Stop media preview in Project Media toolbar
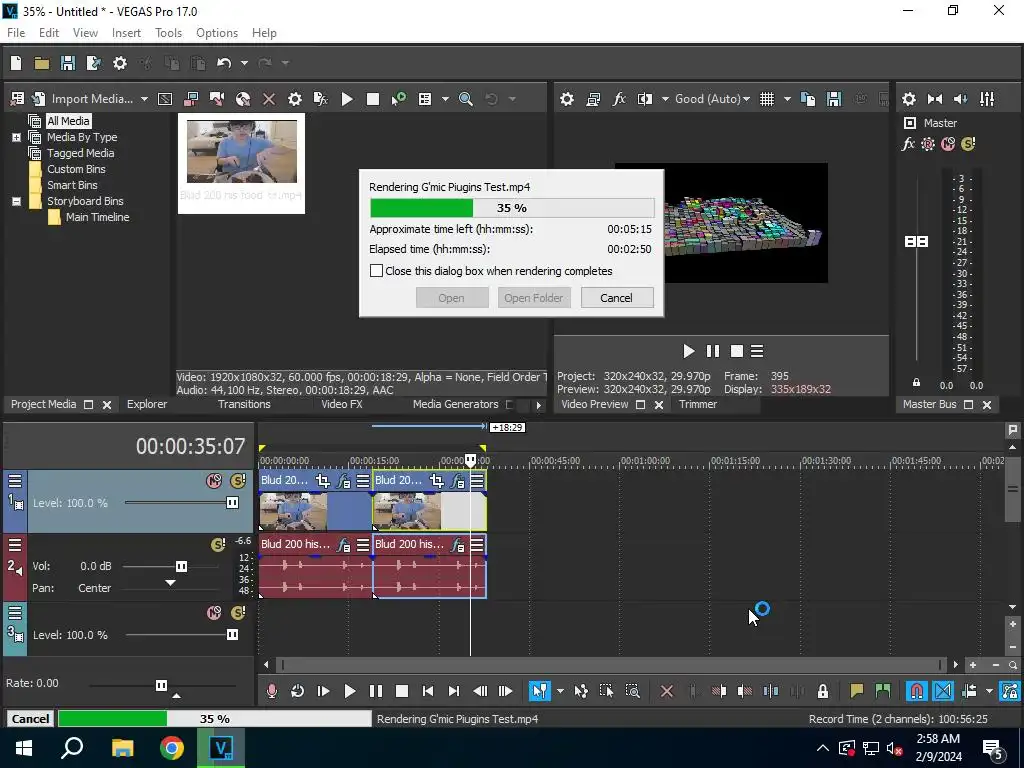The width and height of the screenshot is (1024, 768). pos(373,99)
